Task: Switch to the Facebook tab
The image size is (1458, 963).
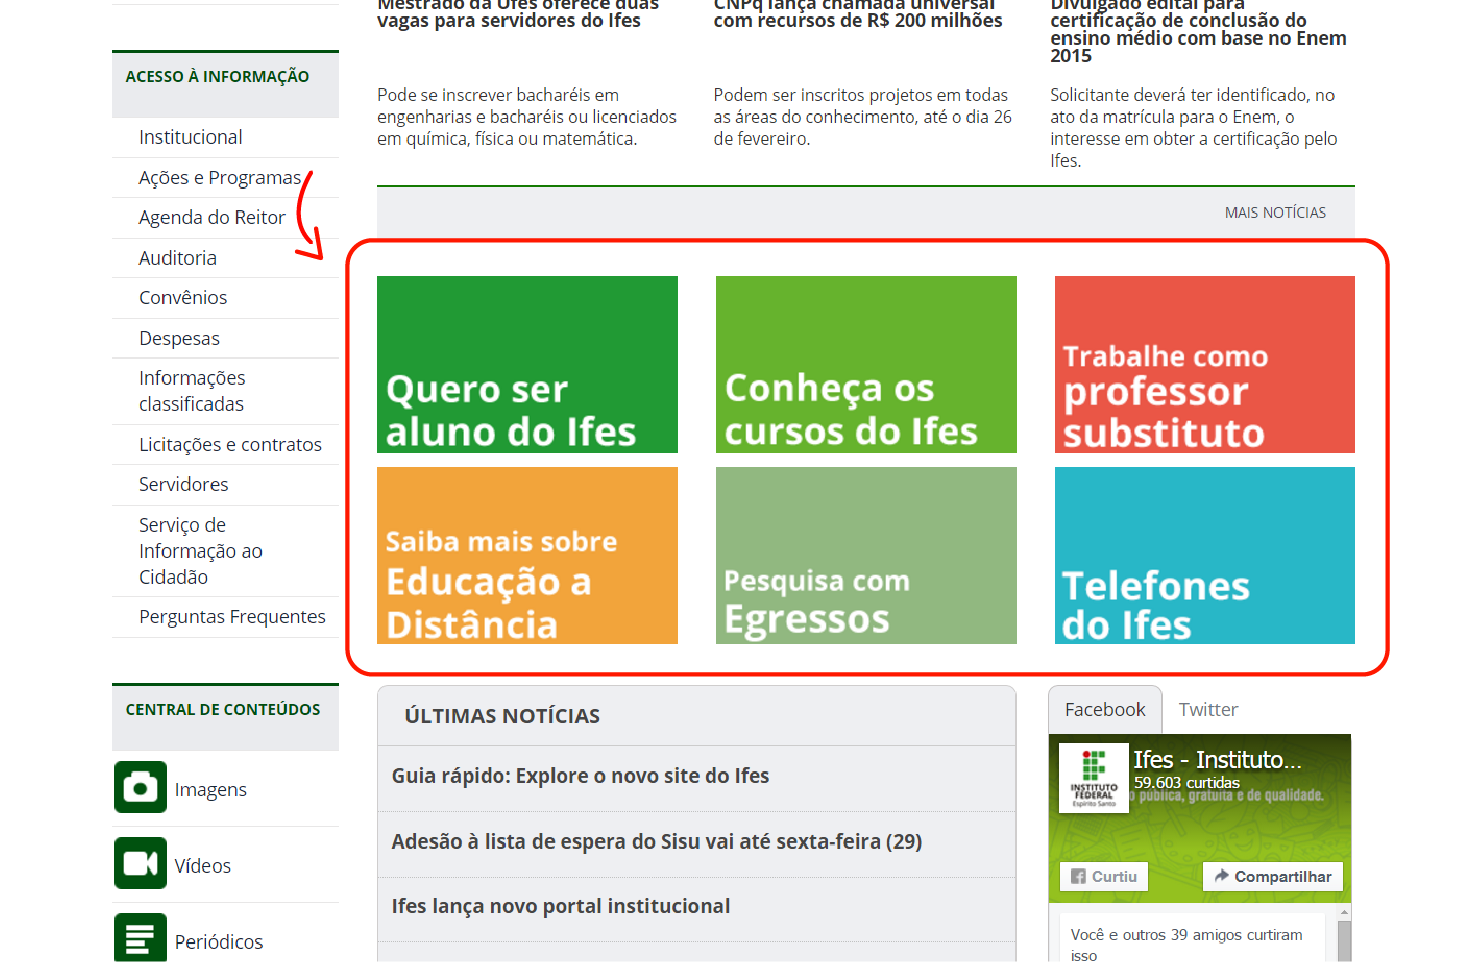Action: pos(1104,709)
